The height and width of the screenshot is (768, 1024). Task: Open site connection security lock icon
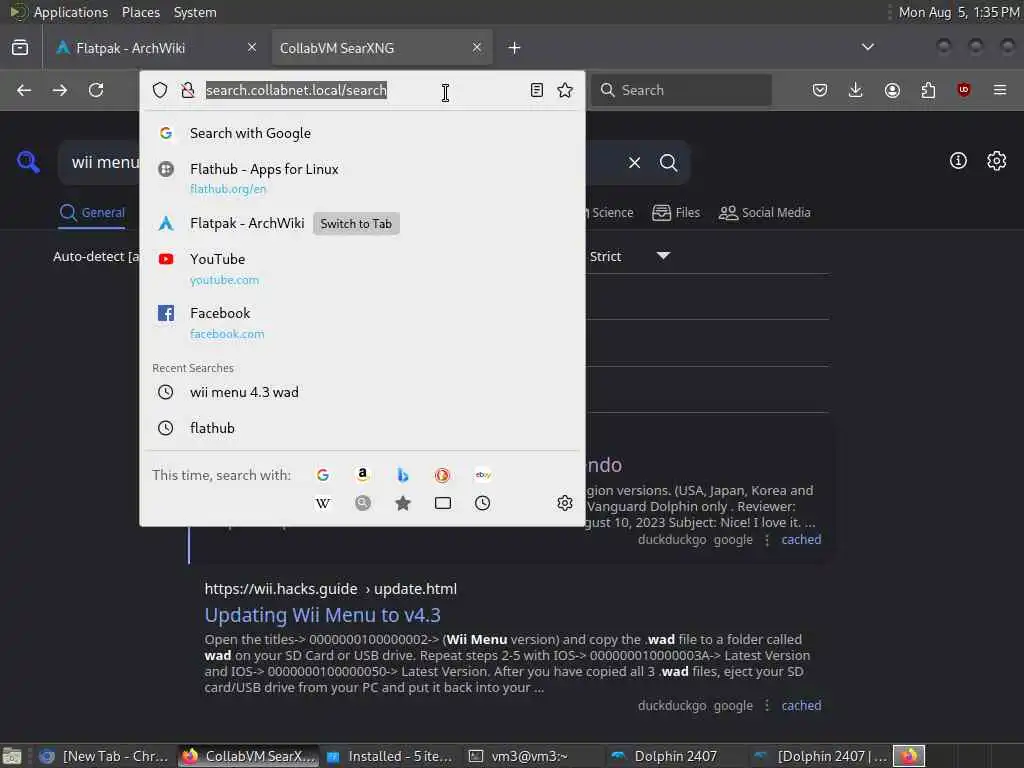click(188, 90)
